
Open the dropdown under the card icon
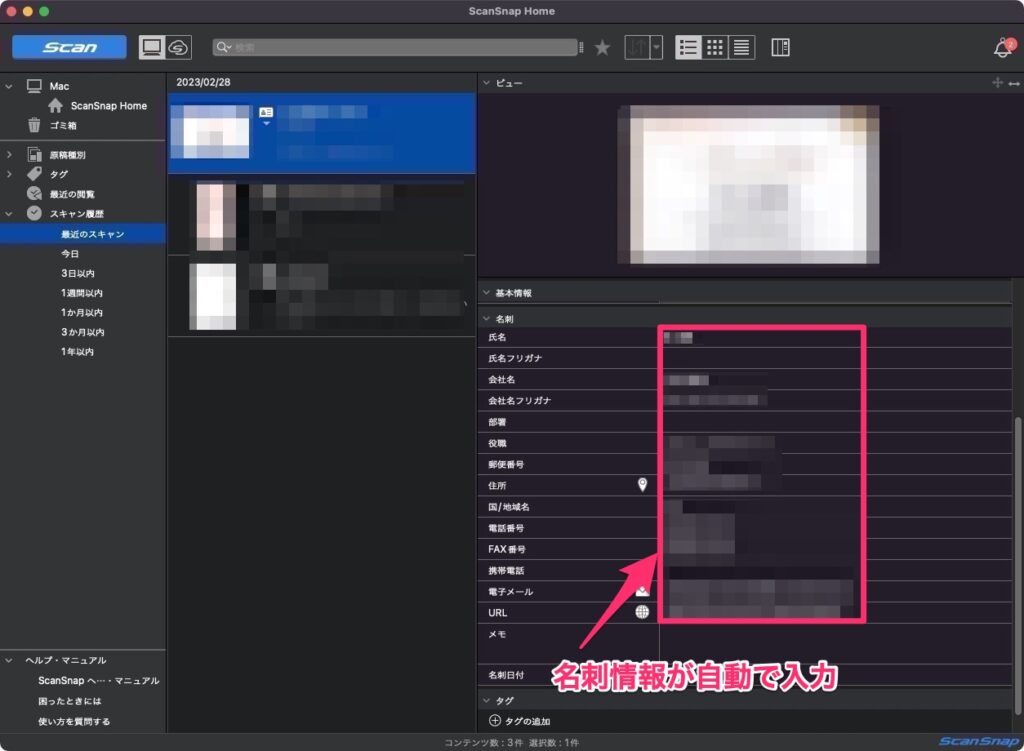pyautogui.click(x=266, y=123)
